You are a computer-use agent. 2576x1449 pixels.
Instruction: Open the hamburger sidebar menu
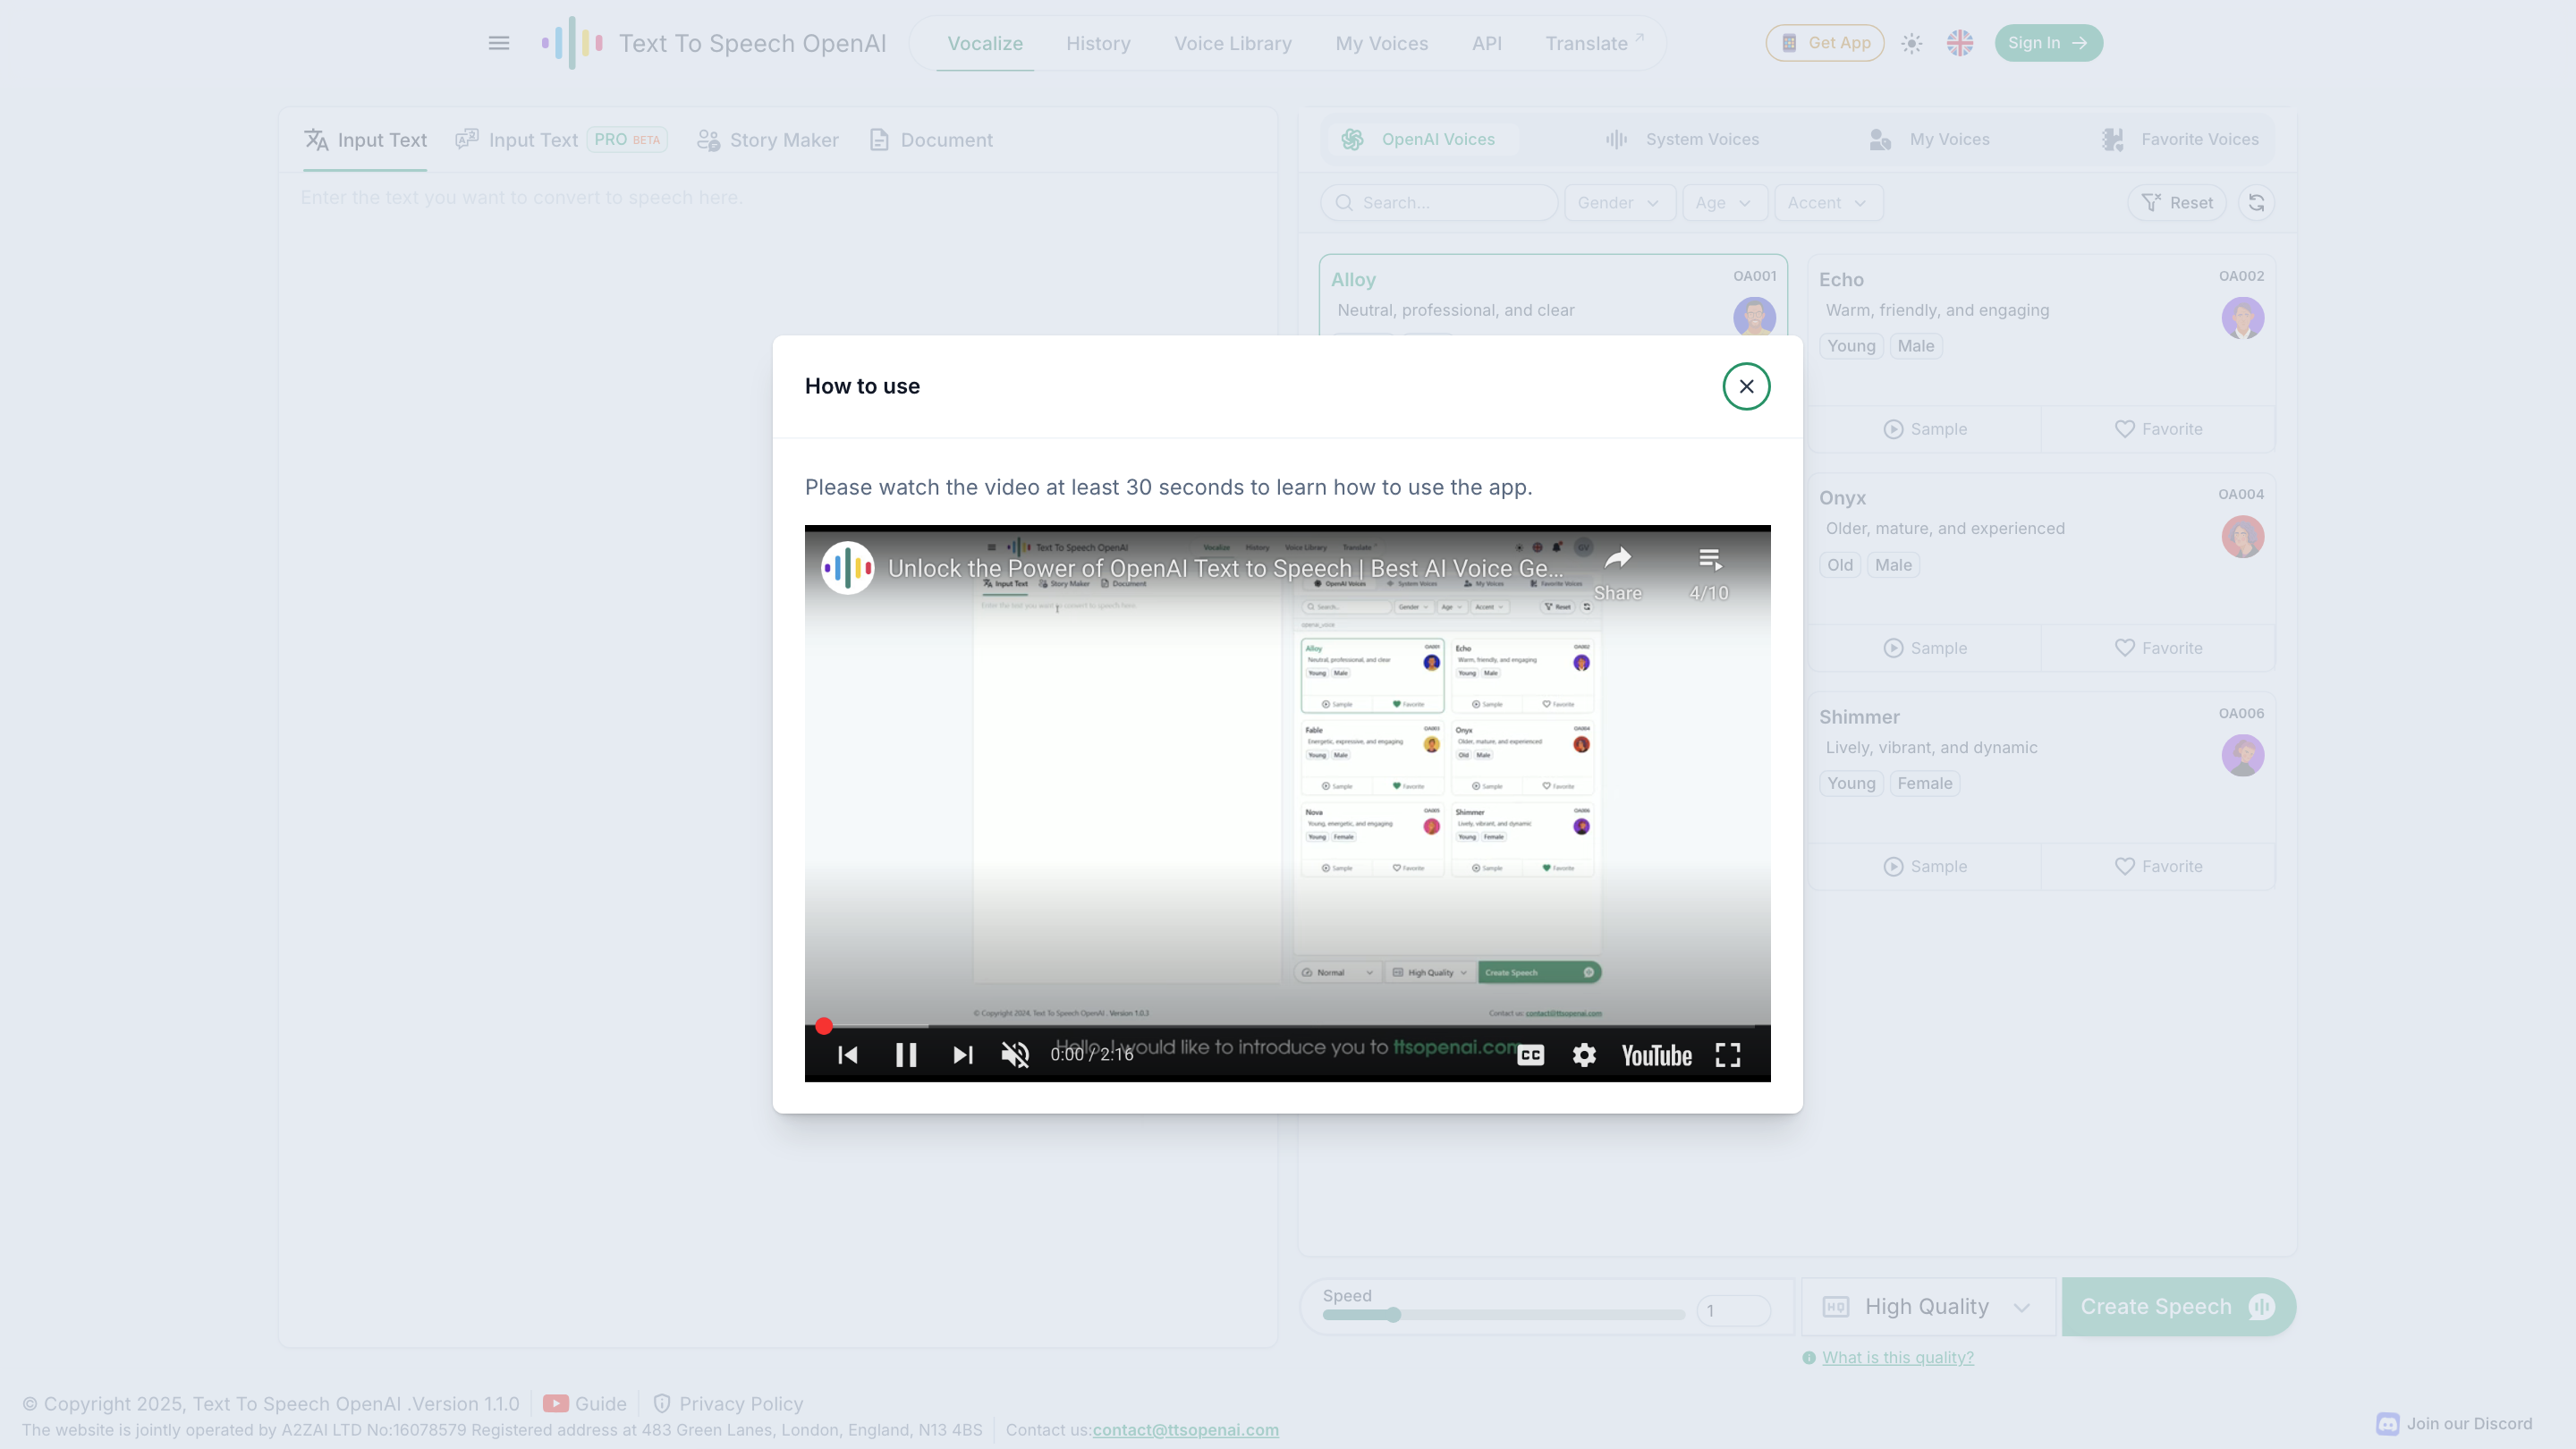[x=498, y=43]
